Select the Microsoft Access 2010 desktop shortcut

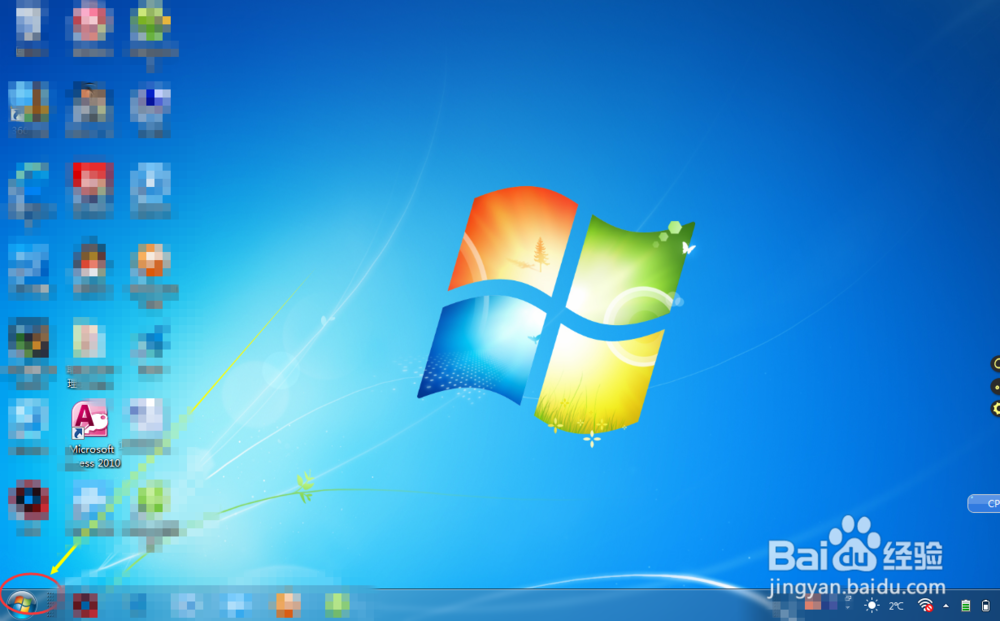(92, 434)
